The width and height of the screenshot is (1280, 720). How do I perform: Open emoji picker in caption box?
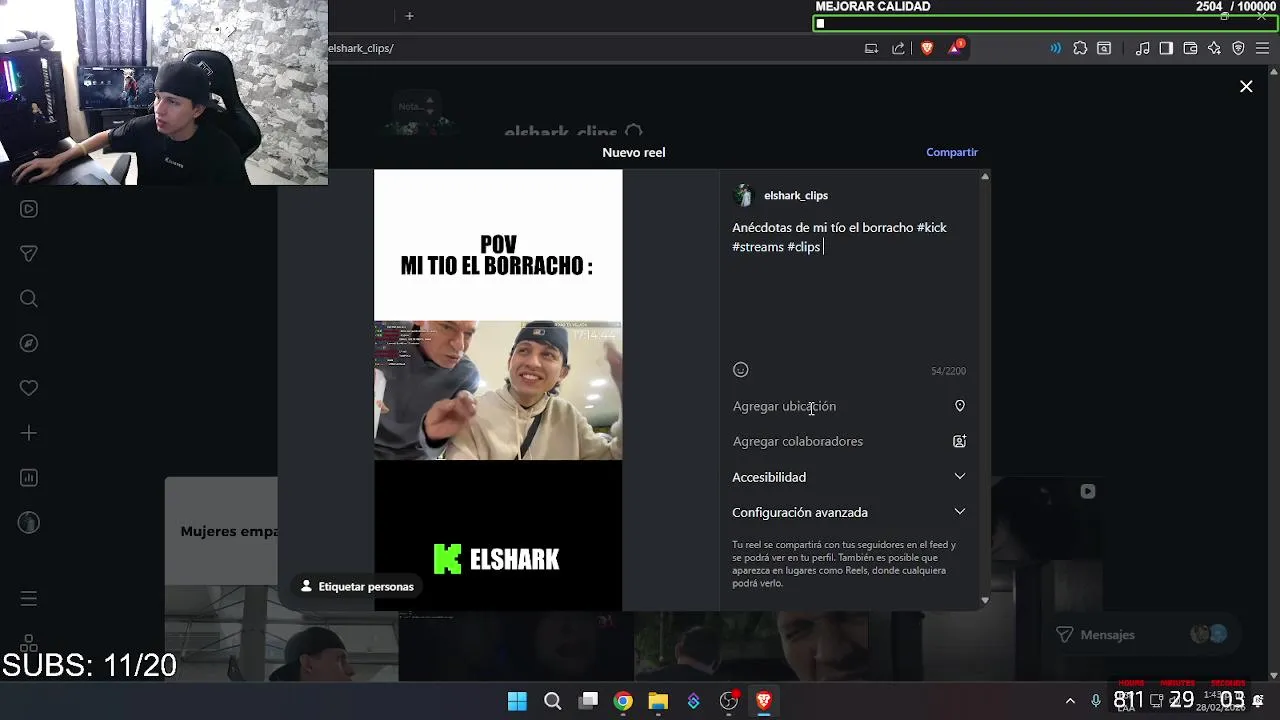(741, 370)
